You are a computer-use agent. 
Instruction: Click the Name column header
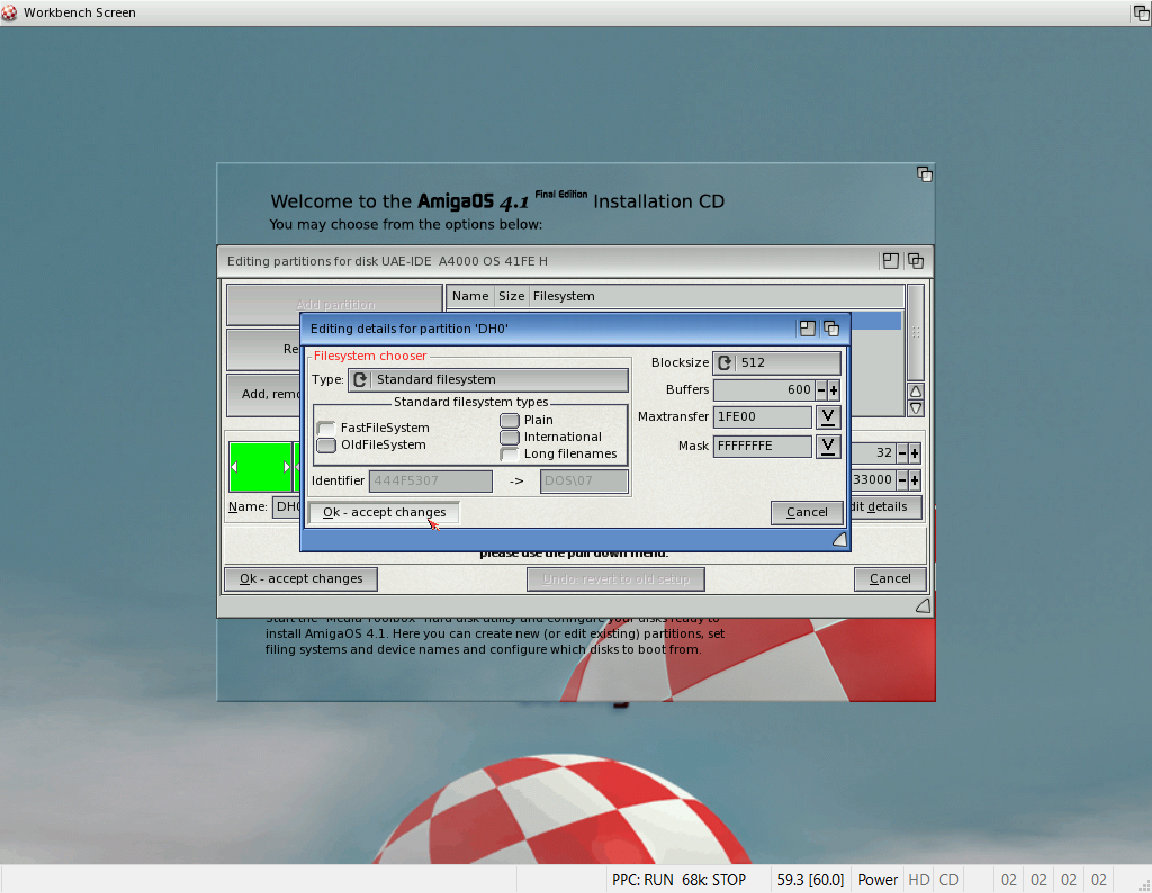470,295
